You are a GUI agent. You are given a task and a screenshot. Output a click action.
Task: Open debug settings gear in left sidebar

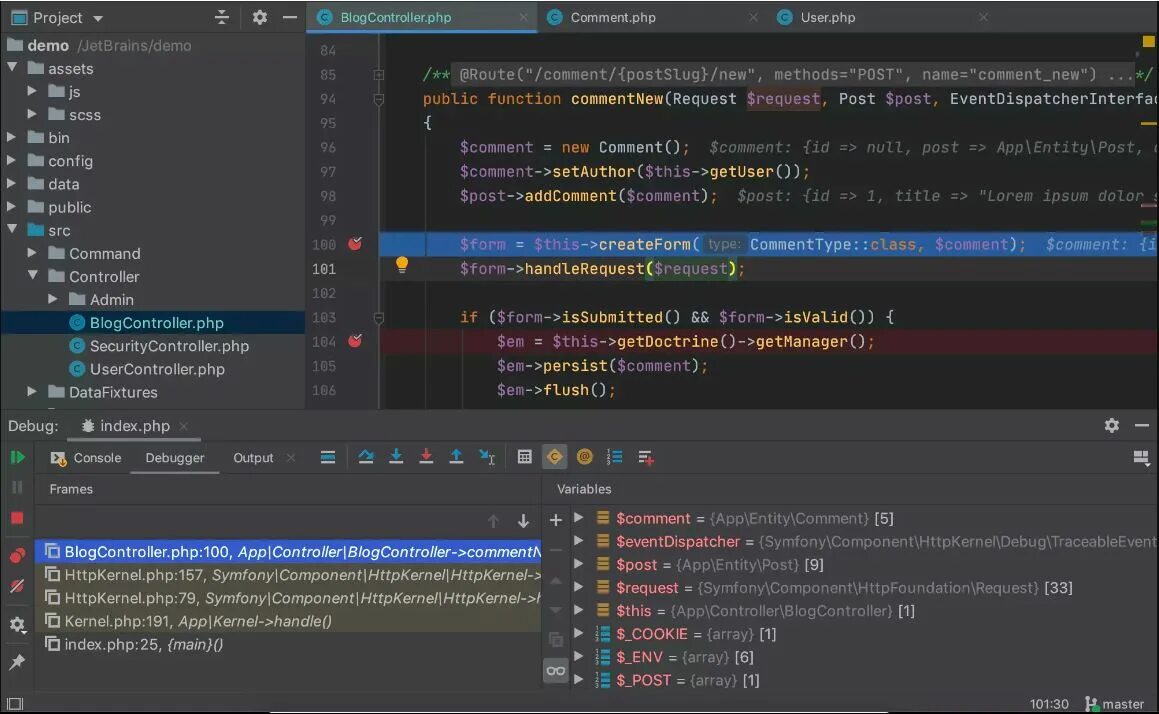pyautogui.click(x=17, y=625)
